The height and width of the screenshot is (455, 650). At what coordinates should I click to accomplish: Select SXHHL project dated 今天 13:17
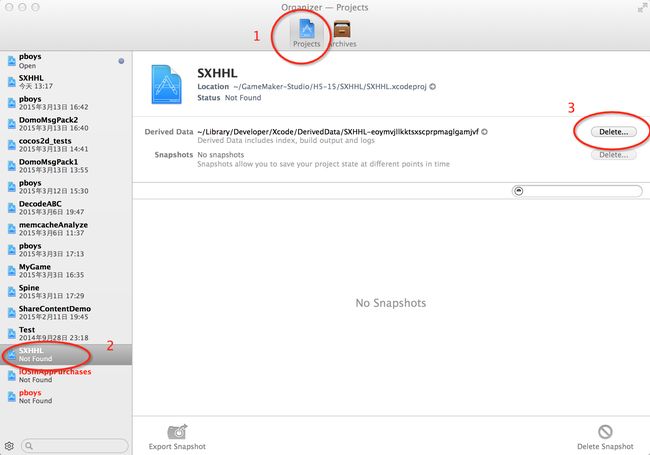click(x=66, y=82)
